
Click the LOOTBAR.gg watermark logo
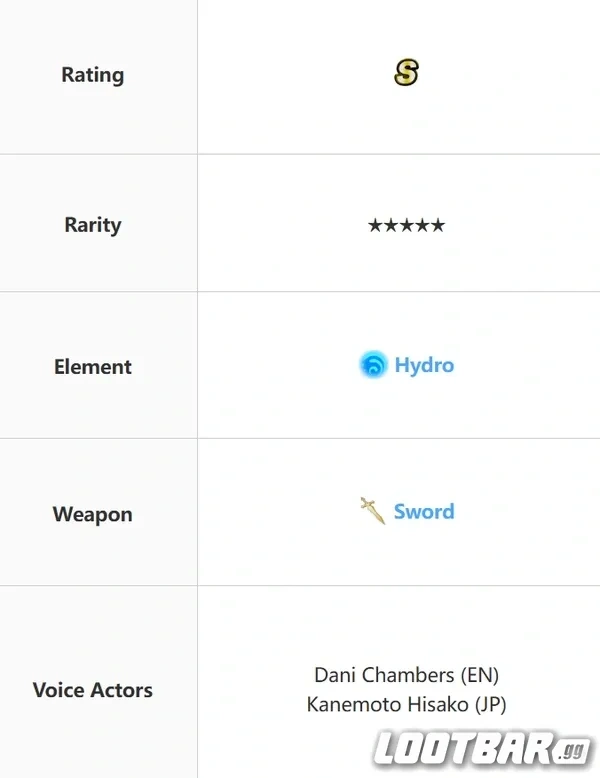click(482, 749)
